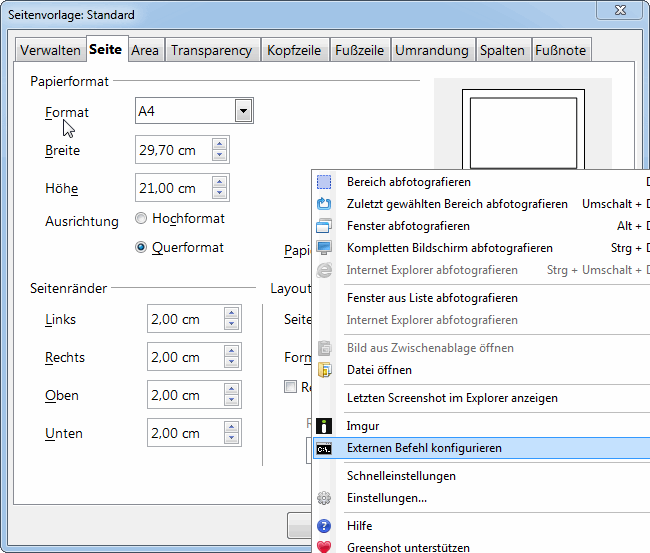Viewport: 650px width, 553px height.
Task: Decrease the Unten margin value
Action: click(231, 438)
